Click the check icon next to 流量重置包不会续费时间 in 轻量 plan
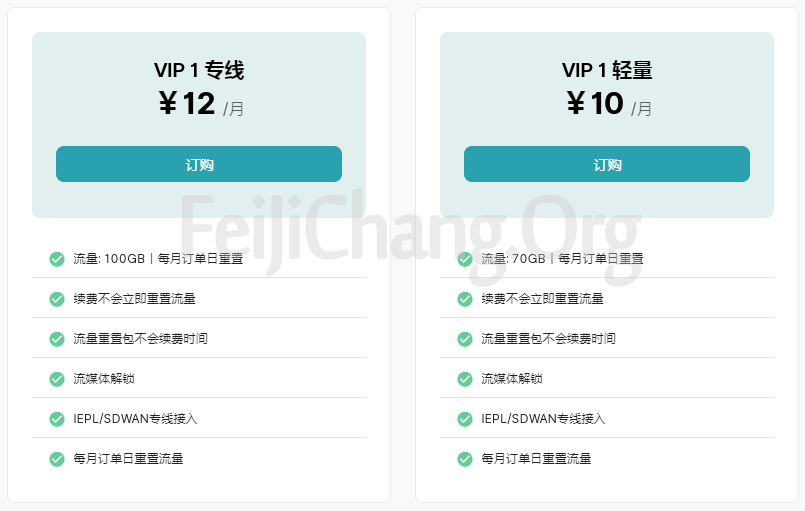 tap(465, 339)
